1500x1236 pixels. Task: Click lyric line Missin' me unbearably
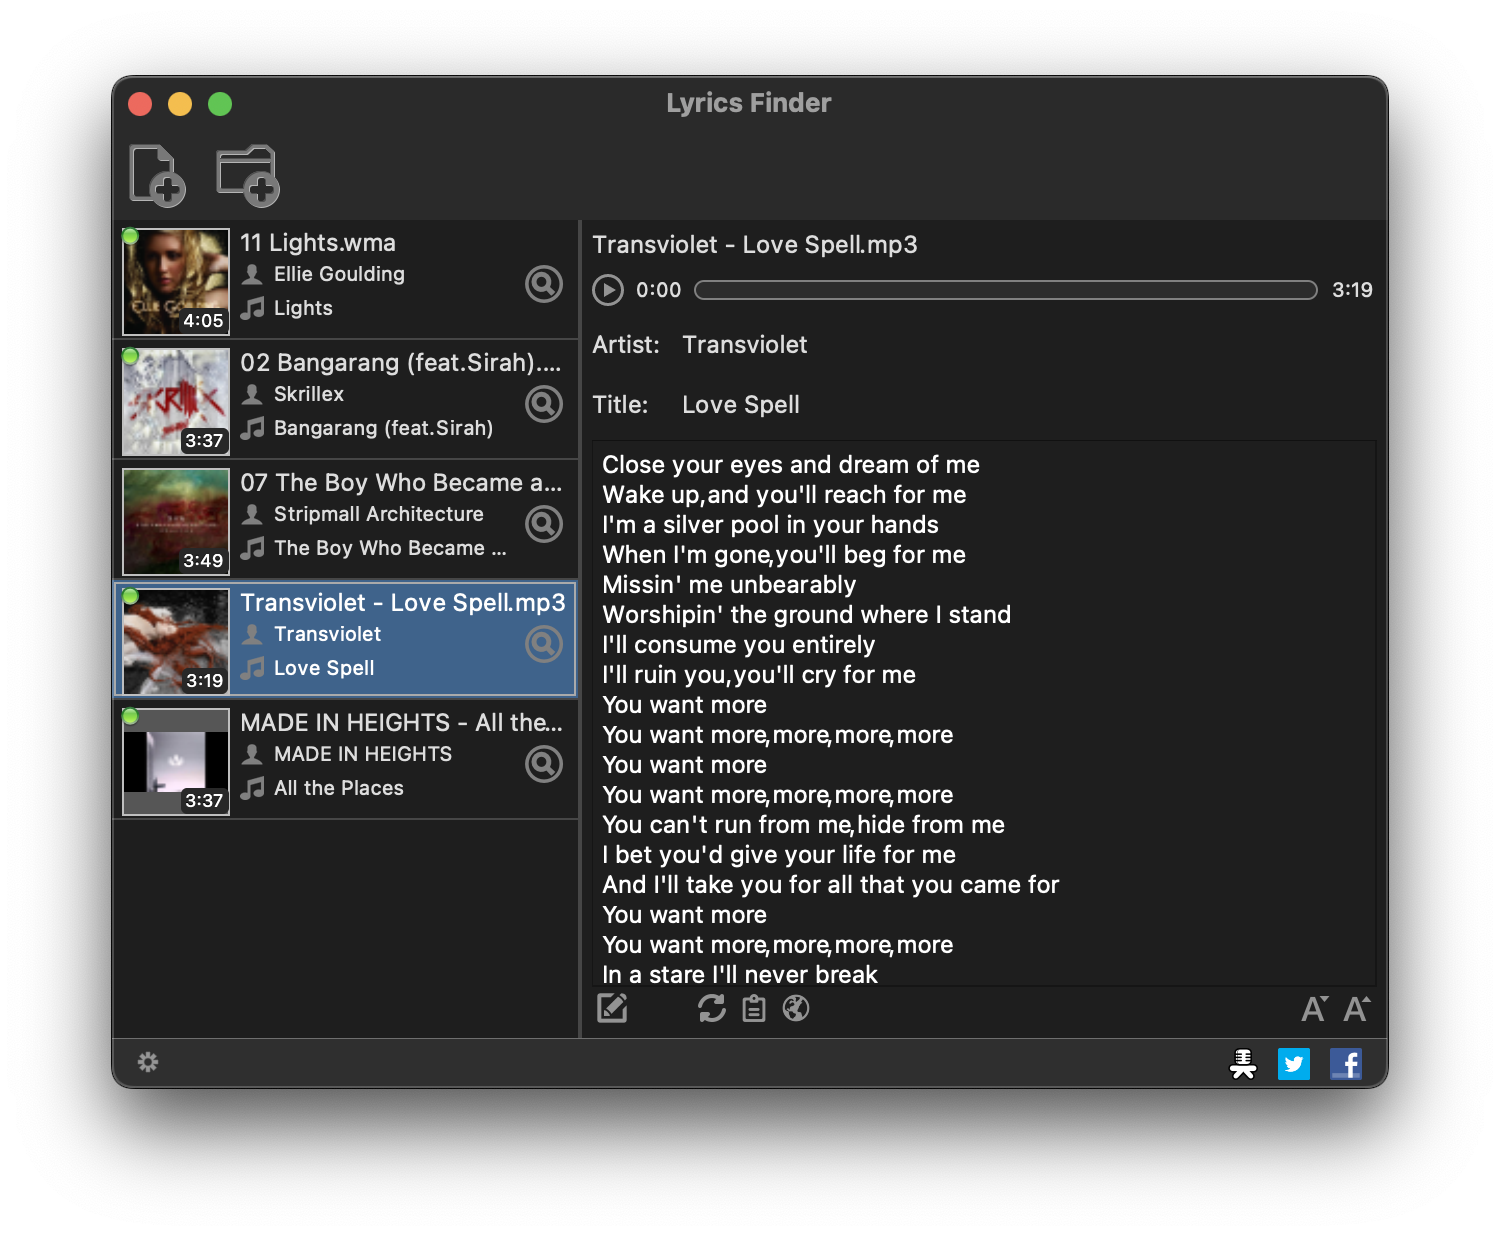tap(729, 585)
